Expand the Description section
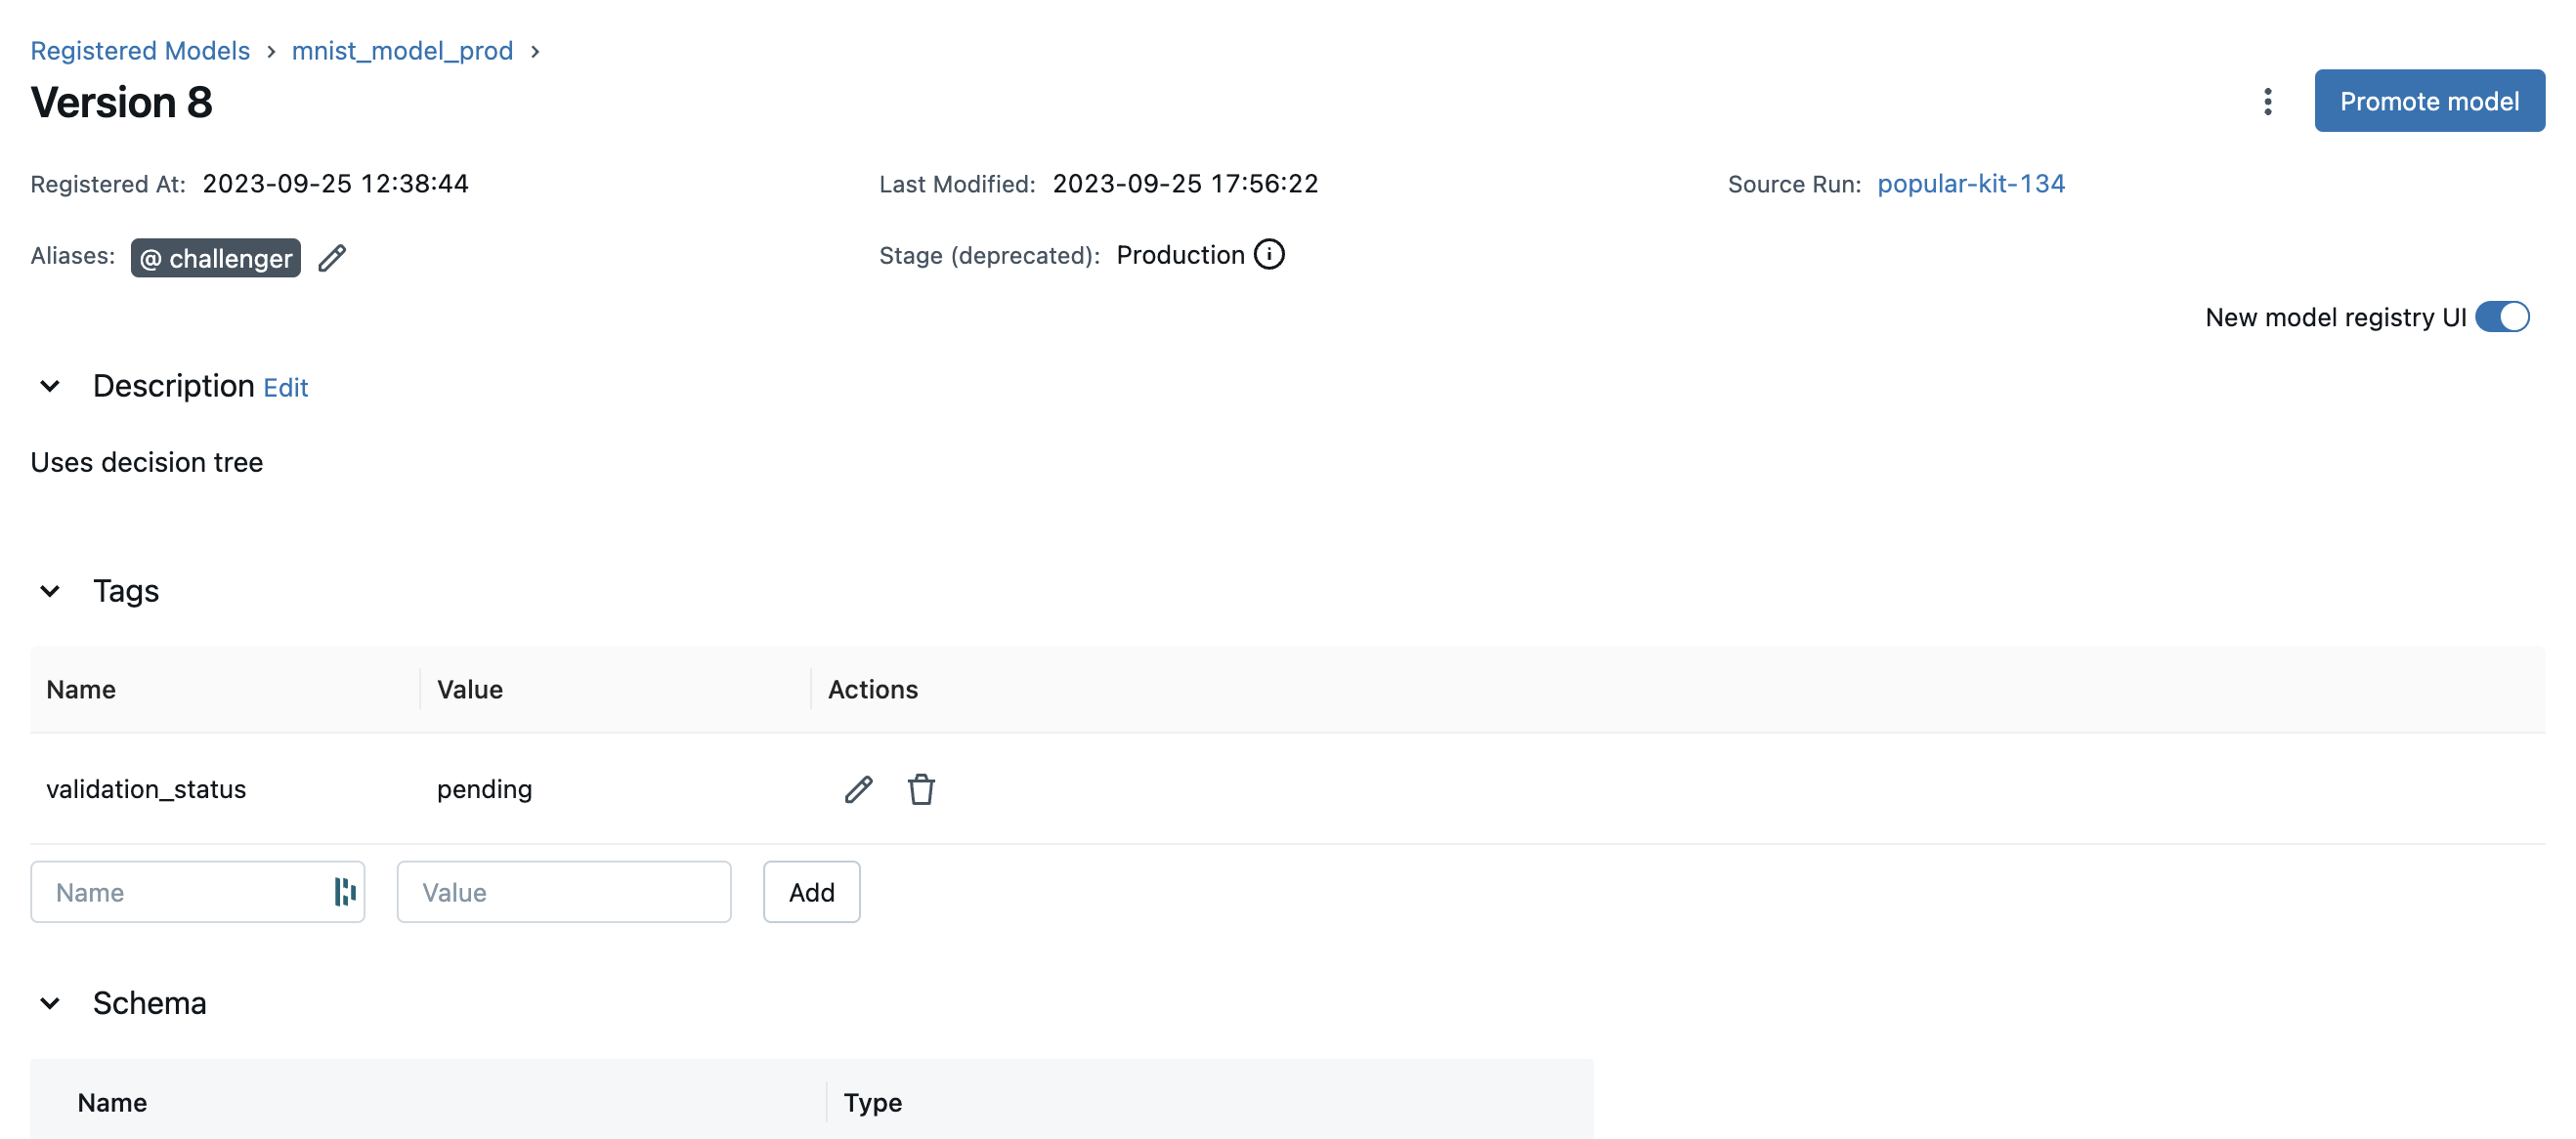The height and width of the screenshot is (1139, 2576). coord(49,384)
